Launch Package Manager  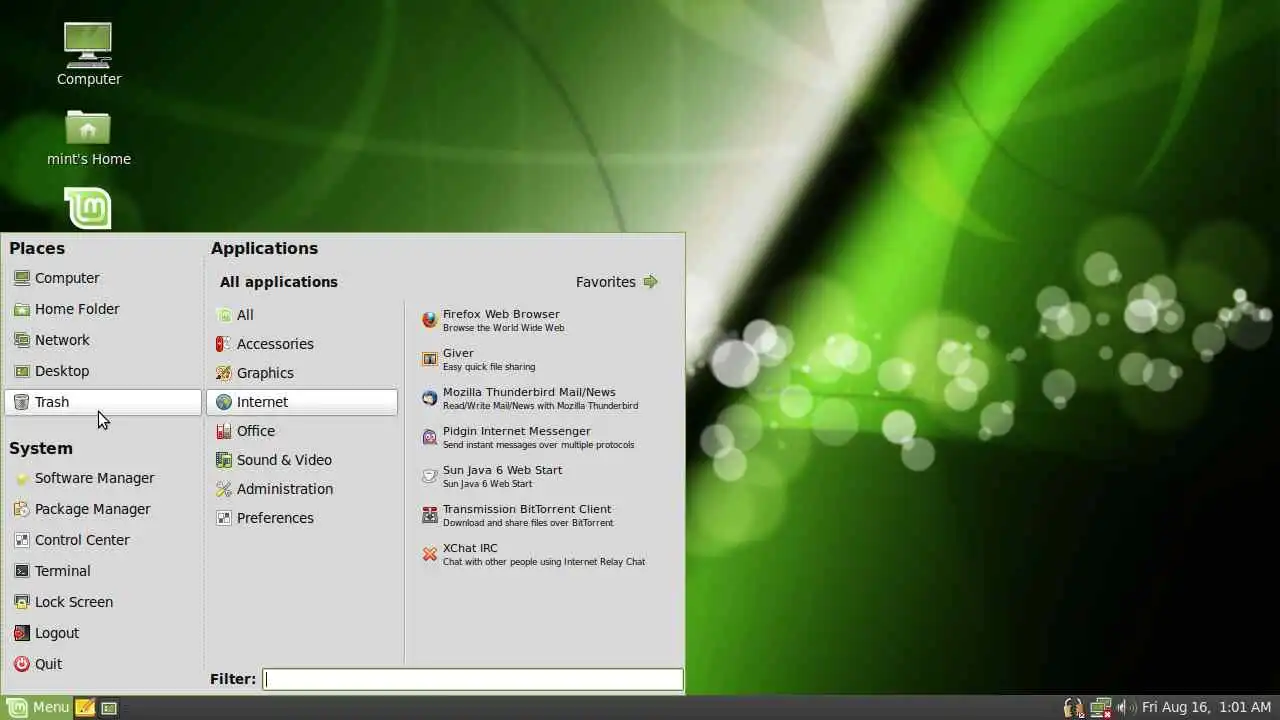[103, 509]
